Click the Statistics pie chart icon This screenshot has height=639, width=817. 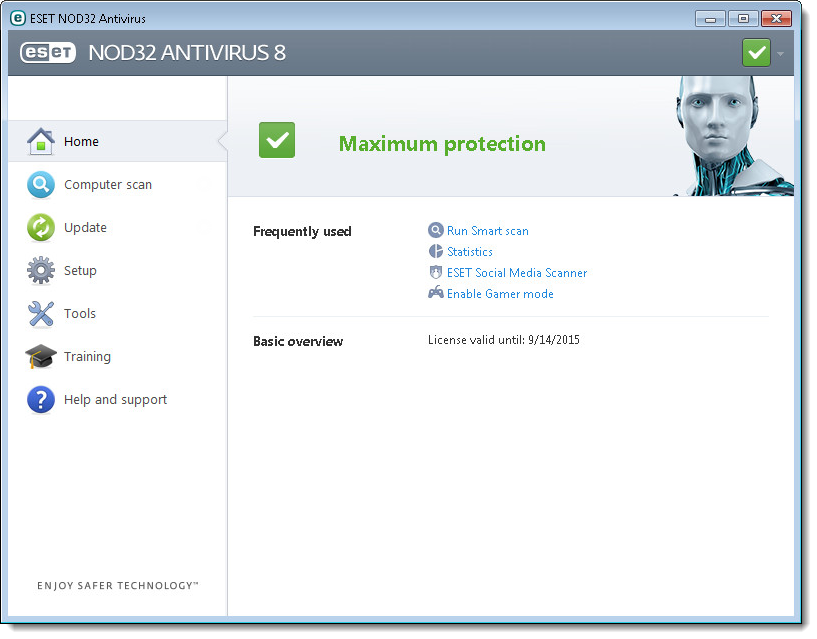pyautogui.click(x=436, y=251)
